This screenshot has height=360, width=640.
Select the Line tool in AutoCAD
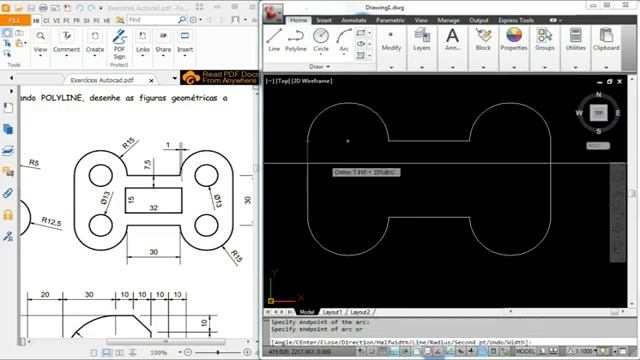coord(274,40)
